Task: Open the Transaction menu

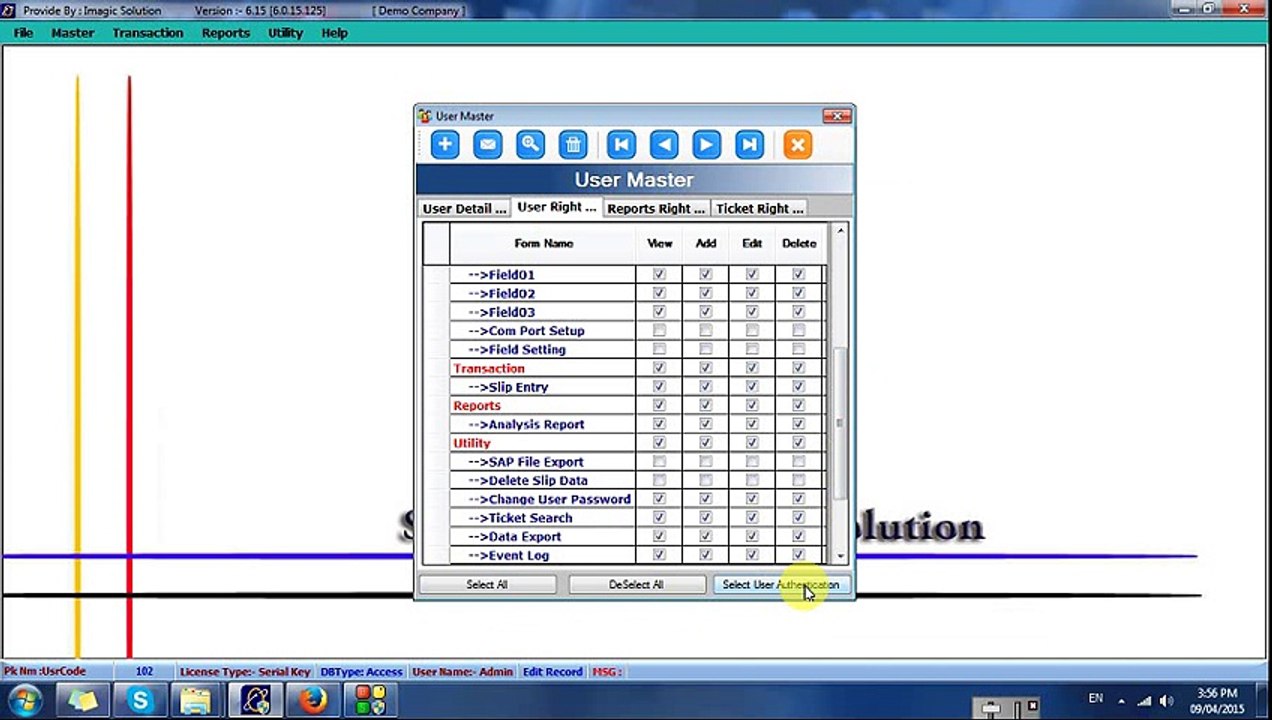Action: (x=148, y=33)
